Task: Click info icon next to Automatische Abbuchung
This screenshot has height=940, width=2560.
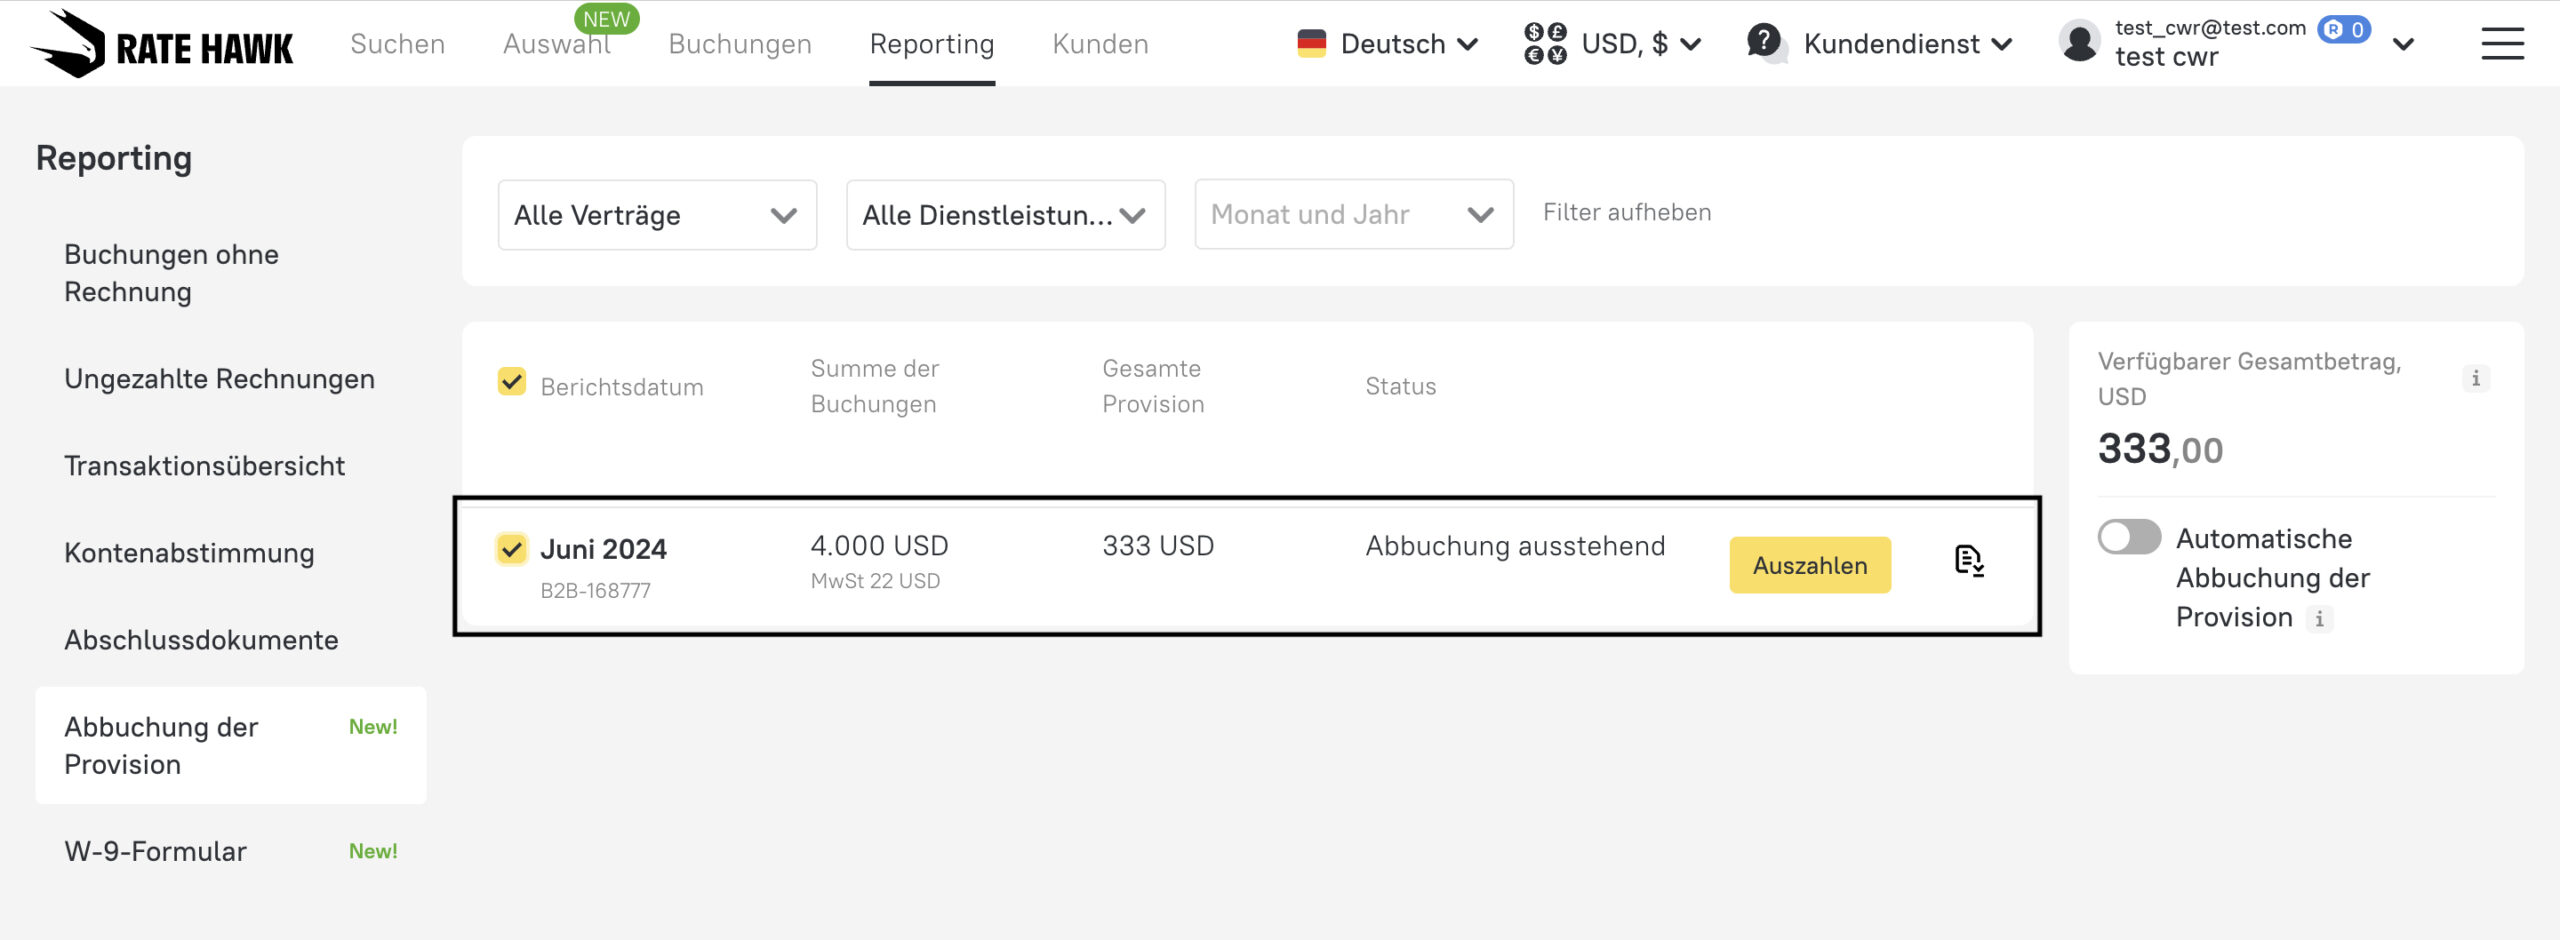Action: 2319,619
